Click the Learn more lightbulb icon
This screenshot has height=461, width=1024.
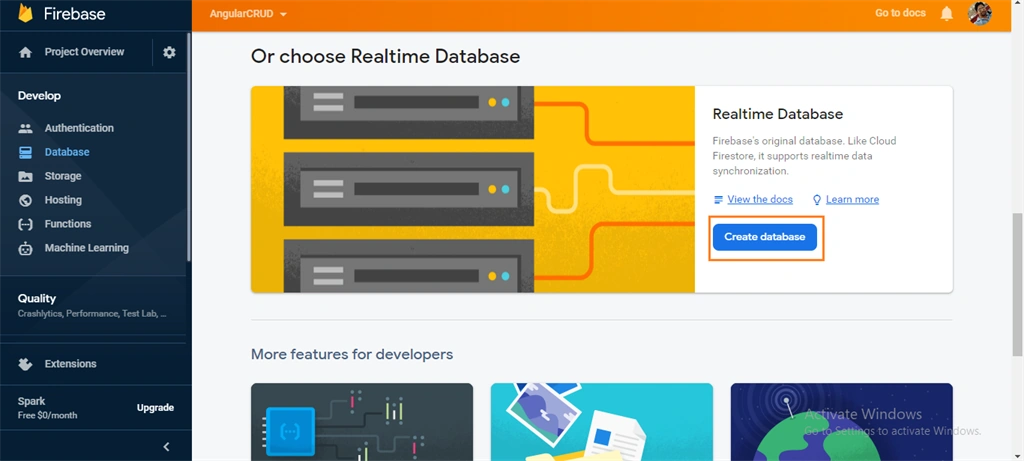pyautogui.click(x=816, y=200)
